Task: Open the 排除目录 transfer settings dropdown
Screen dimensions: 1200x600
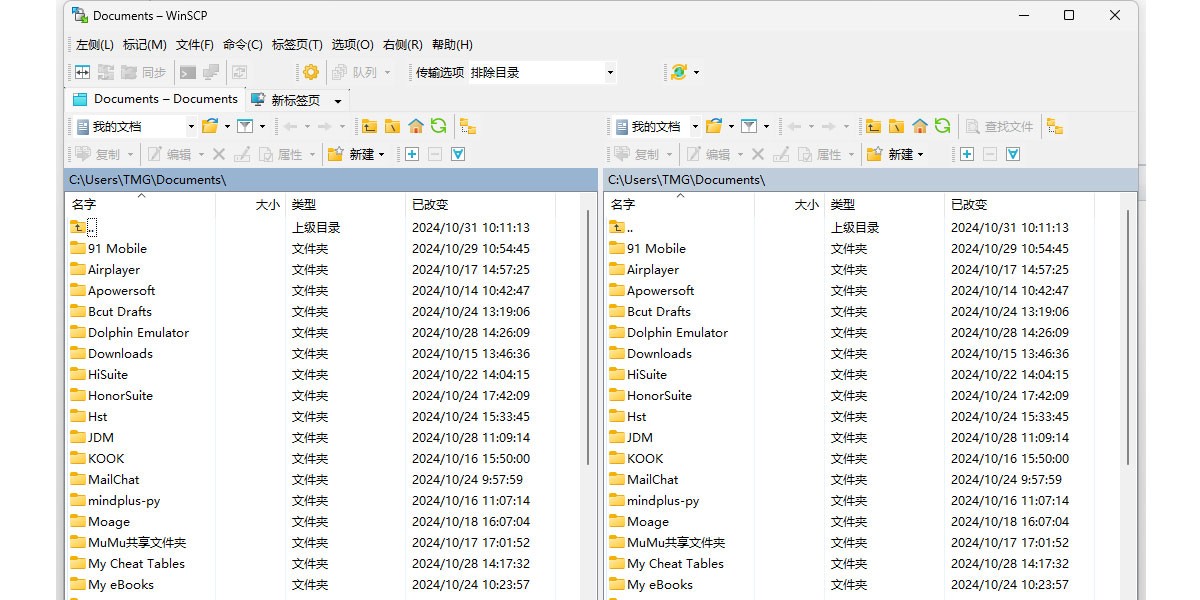Action: (610, 71)
